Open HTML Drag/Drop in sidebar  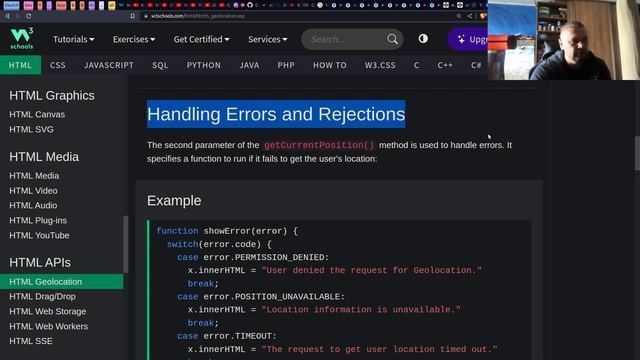pyautogui.click(x=42, y=296)
